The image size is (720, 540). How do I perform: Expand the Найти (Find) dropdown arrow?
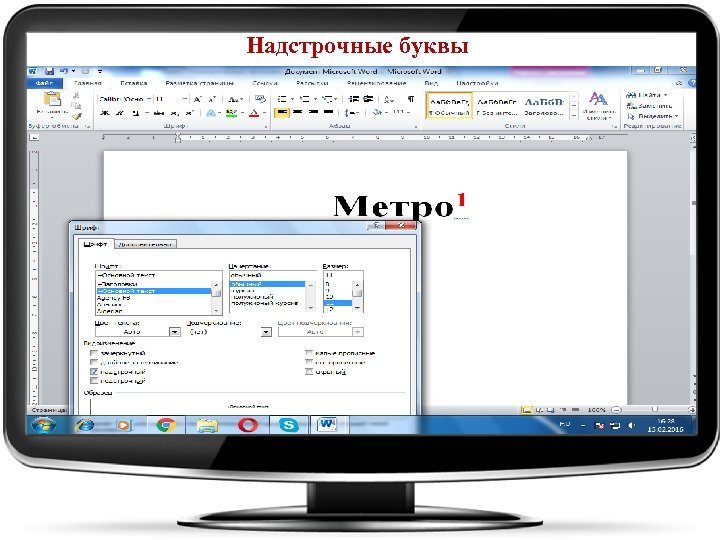(x=665, y=95)
